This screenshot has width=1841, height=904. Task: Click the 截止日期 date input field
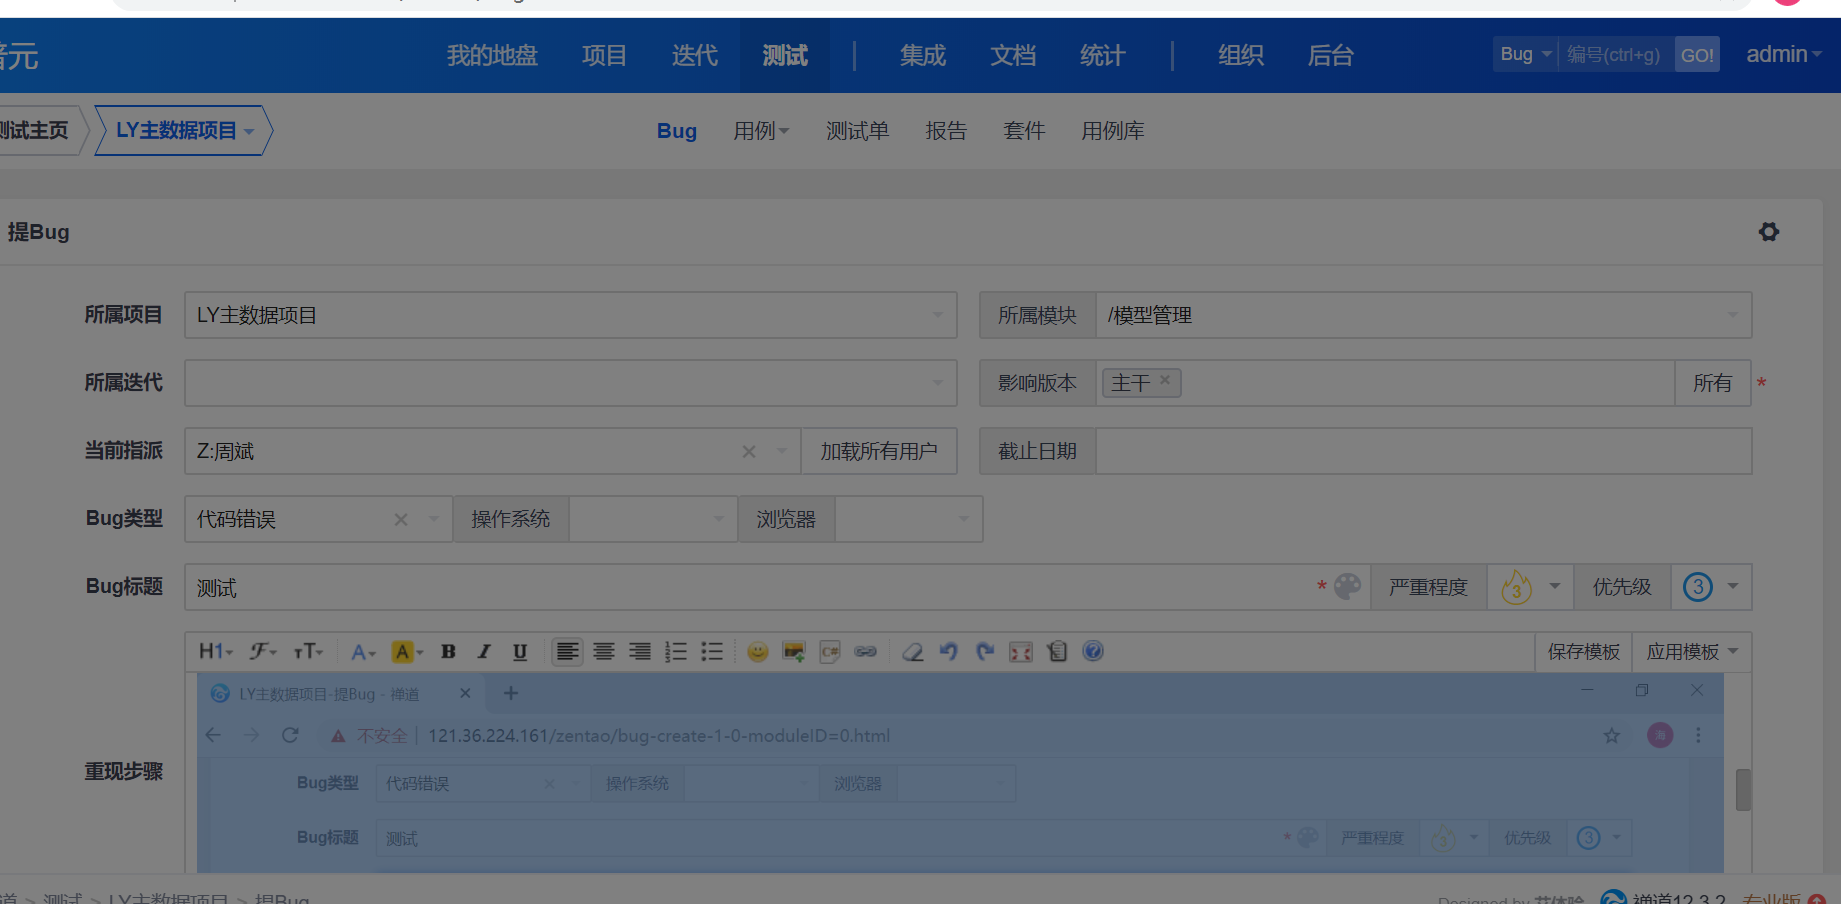(x=1422, y=452)
